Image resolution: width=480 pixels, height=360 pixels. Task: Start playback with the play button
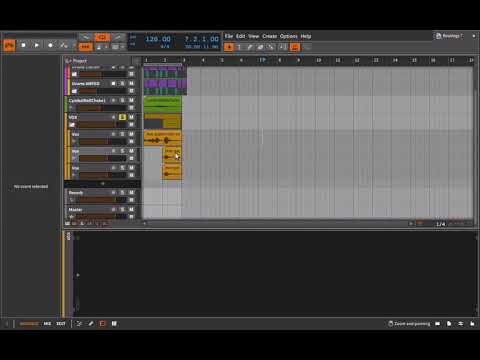pyautogui.click(x=36, y=45)
